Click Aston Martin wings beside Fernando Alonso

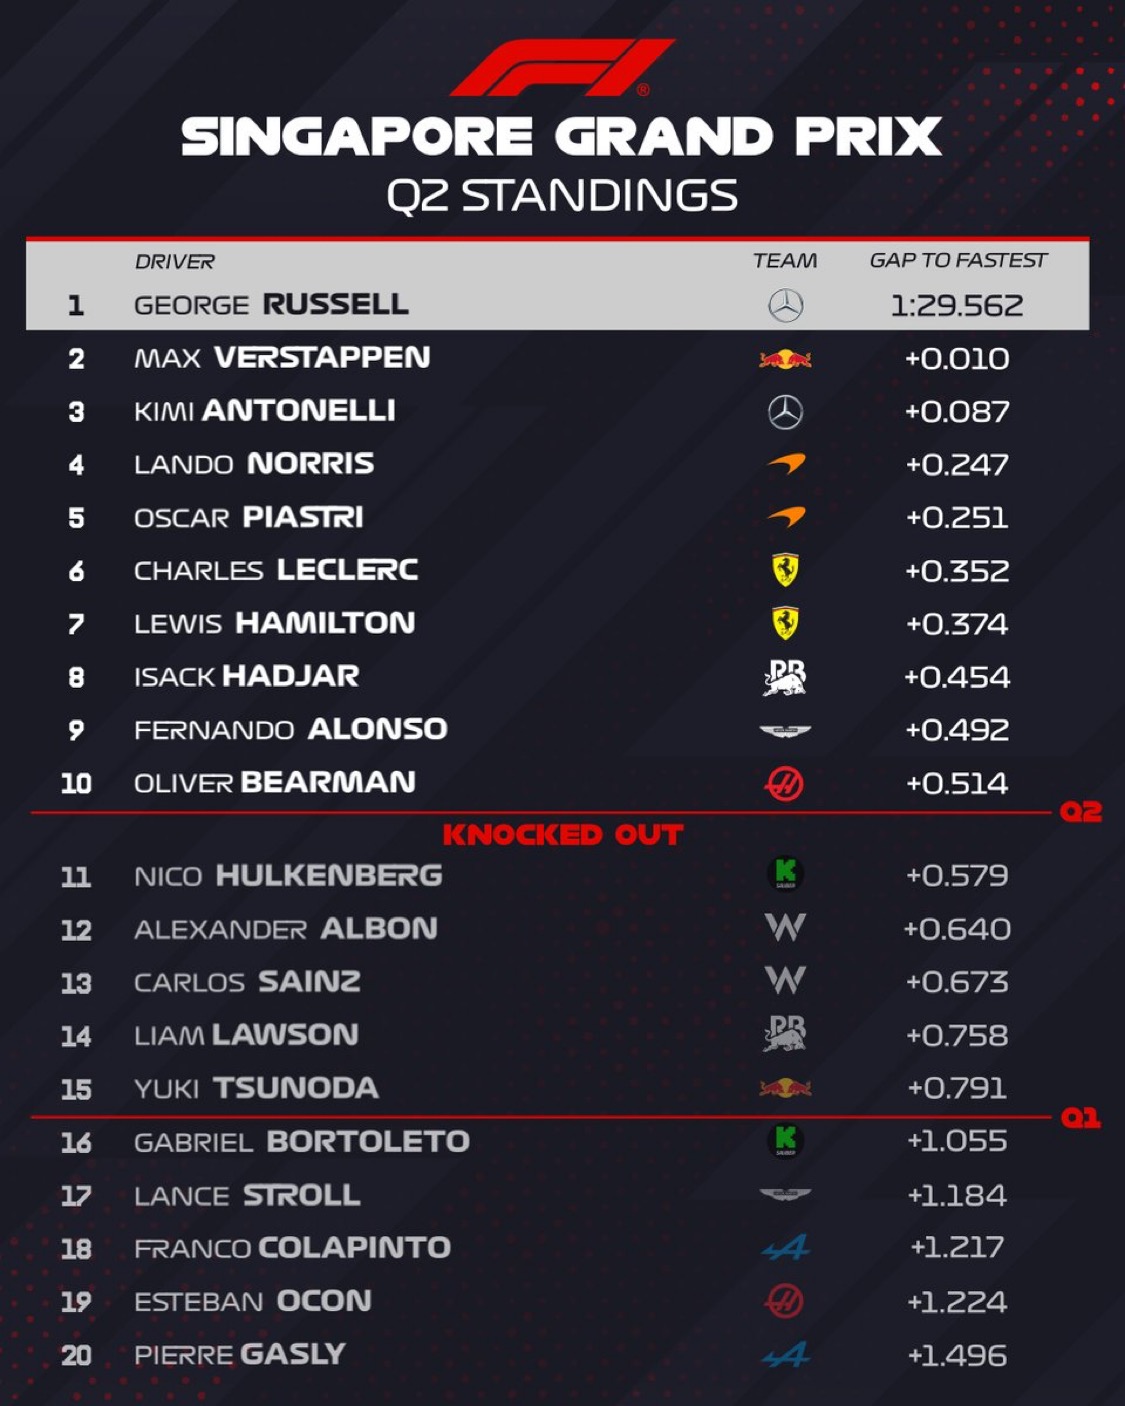[785, 731]
